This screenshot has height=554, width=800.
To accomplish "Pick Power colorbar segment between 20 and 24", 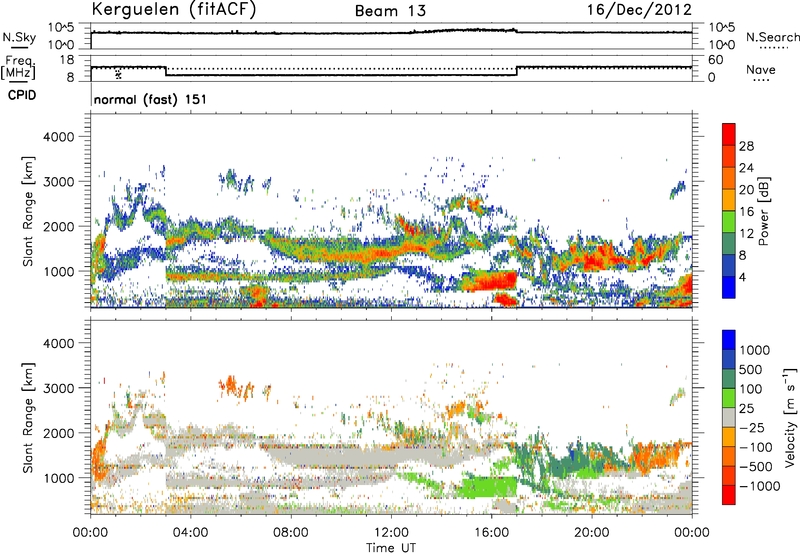I will pos(729,179).
